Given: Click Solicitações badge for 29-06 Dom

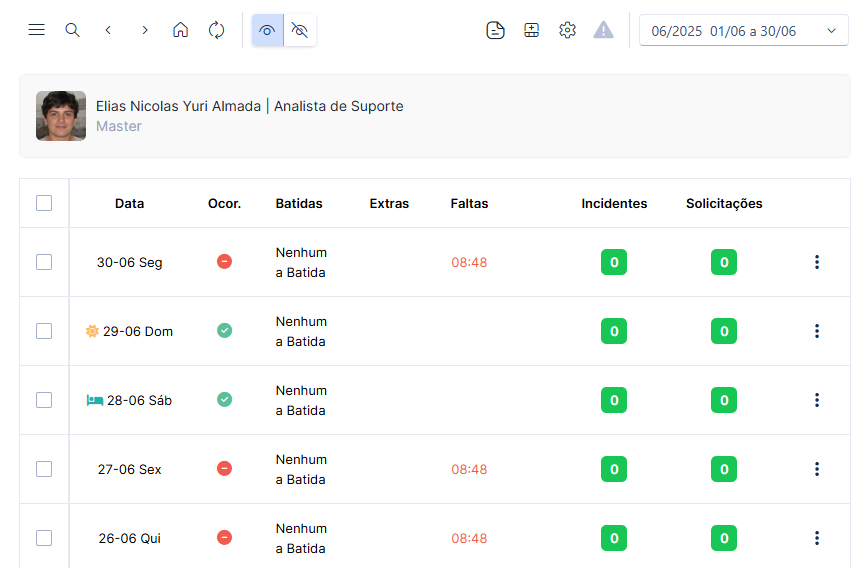Looking at the screenshot, I should point(724,331).
